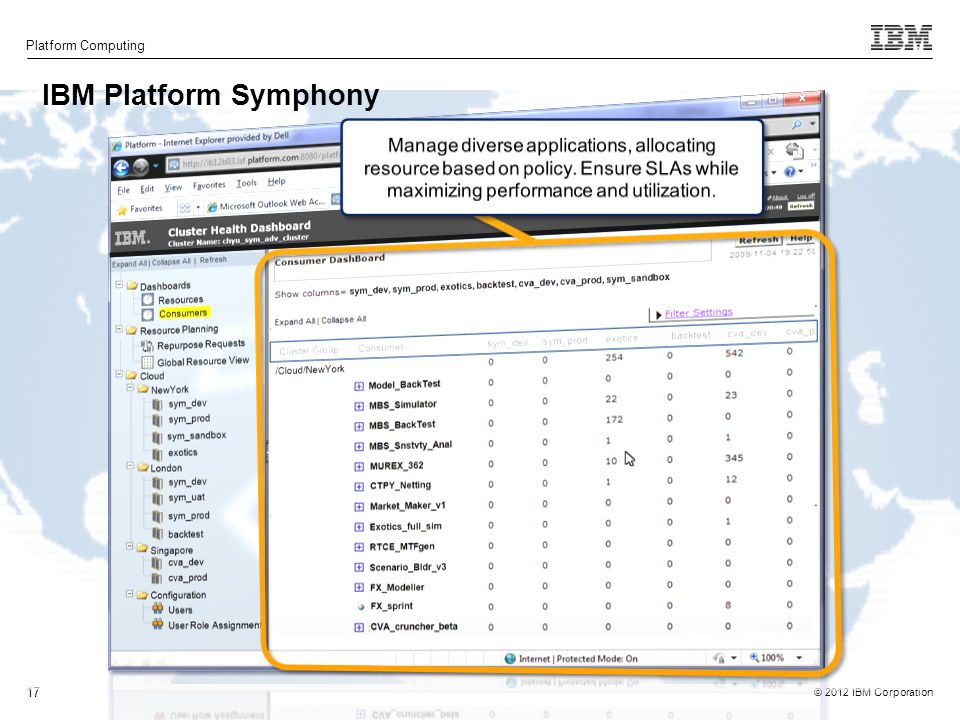Image resolution: width=960 pixels, height=720 pixels.
Task: Collapse the Resource Planning tree node
Action: click(x=119, y=329)
